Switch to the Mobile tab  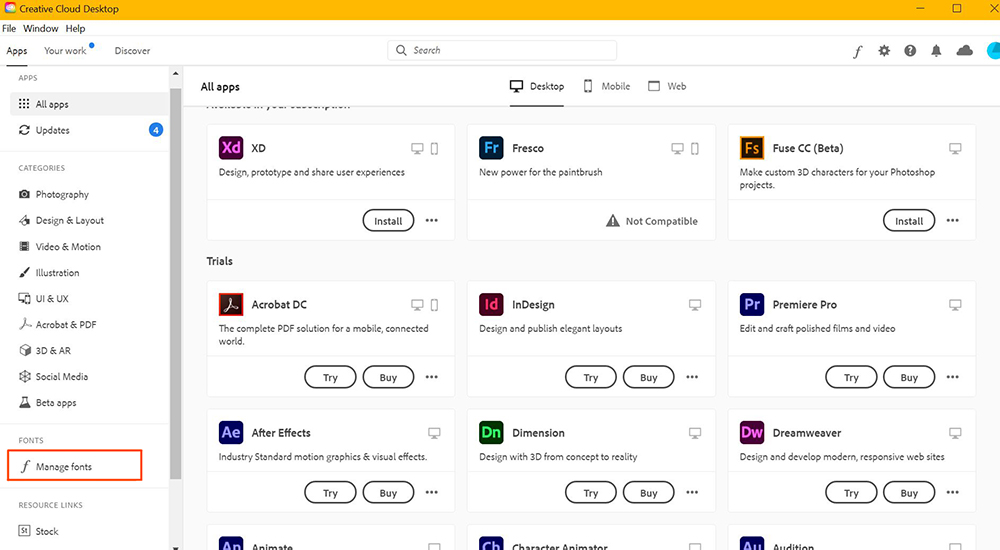(x=607, y=86)
